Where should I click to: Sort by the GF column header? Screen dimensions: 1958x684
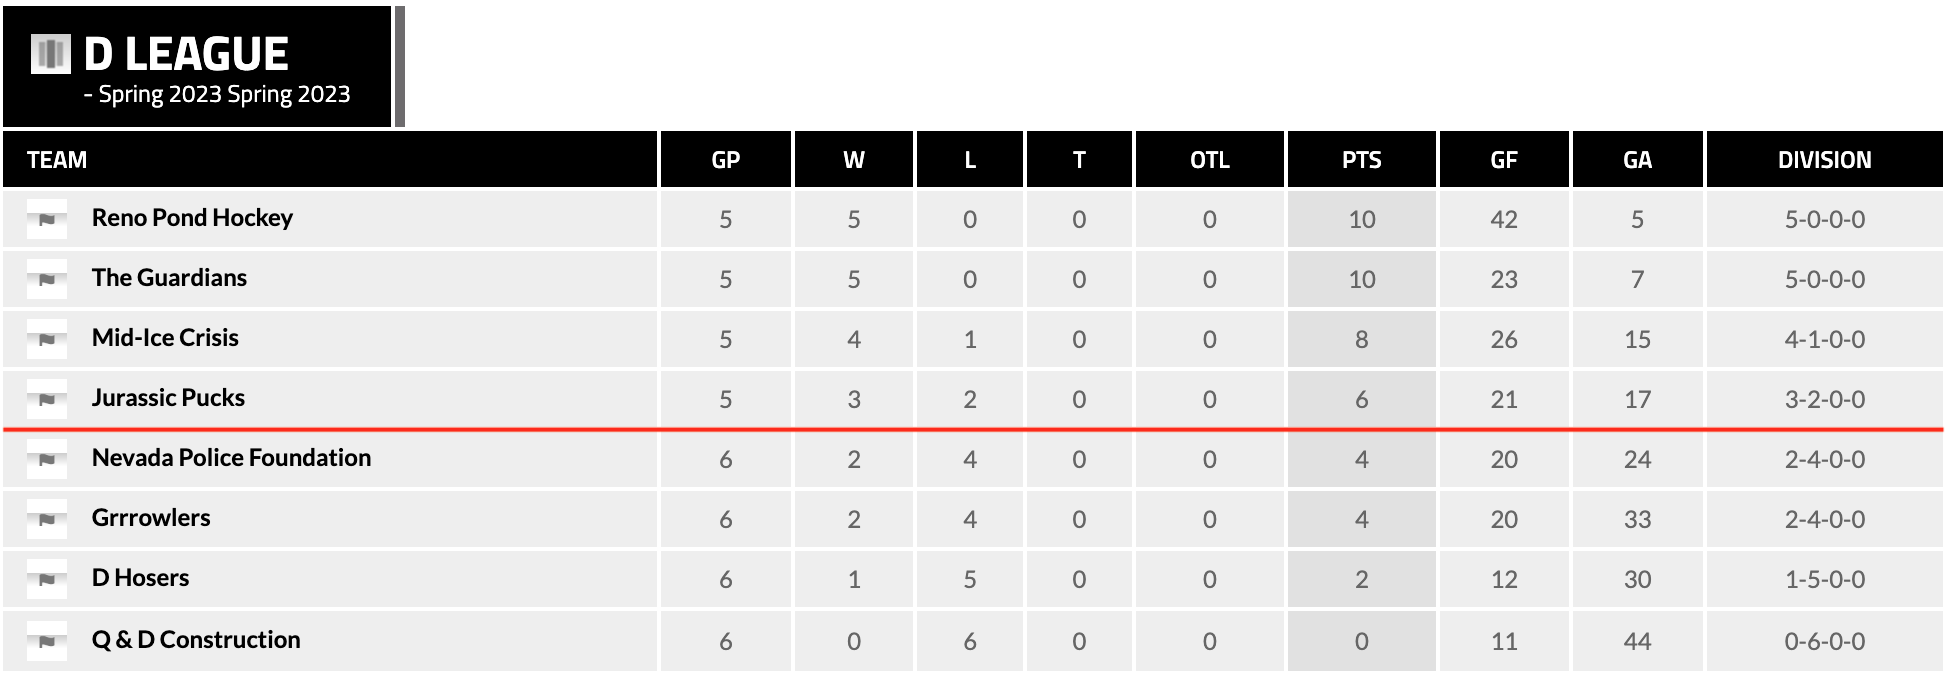coord(1503,160)
